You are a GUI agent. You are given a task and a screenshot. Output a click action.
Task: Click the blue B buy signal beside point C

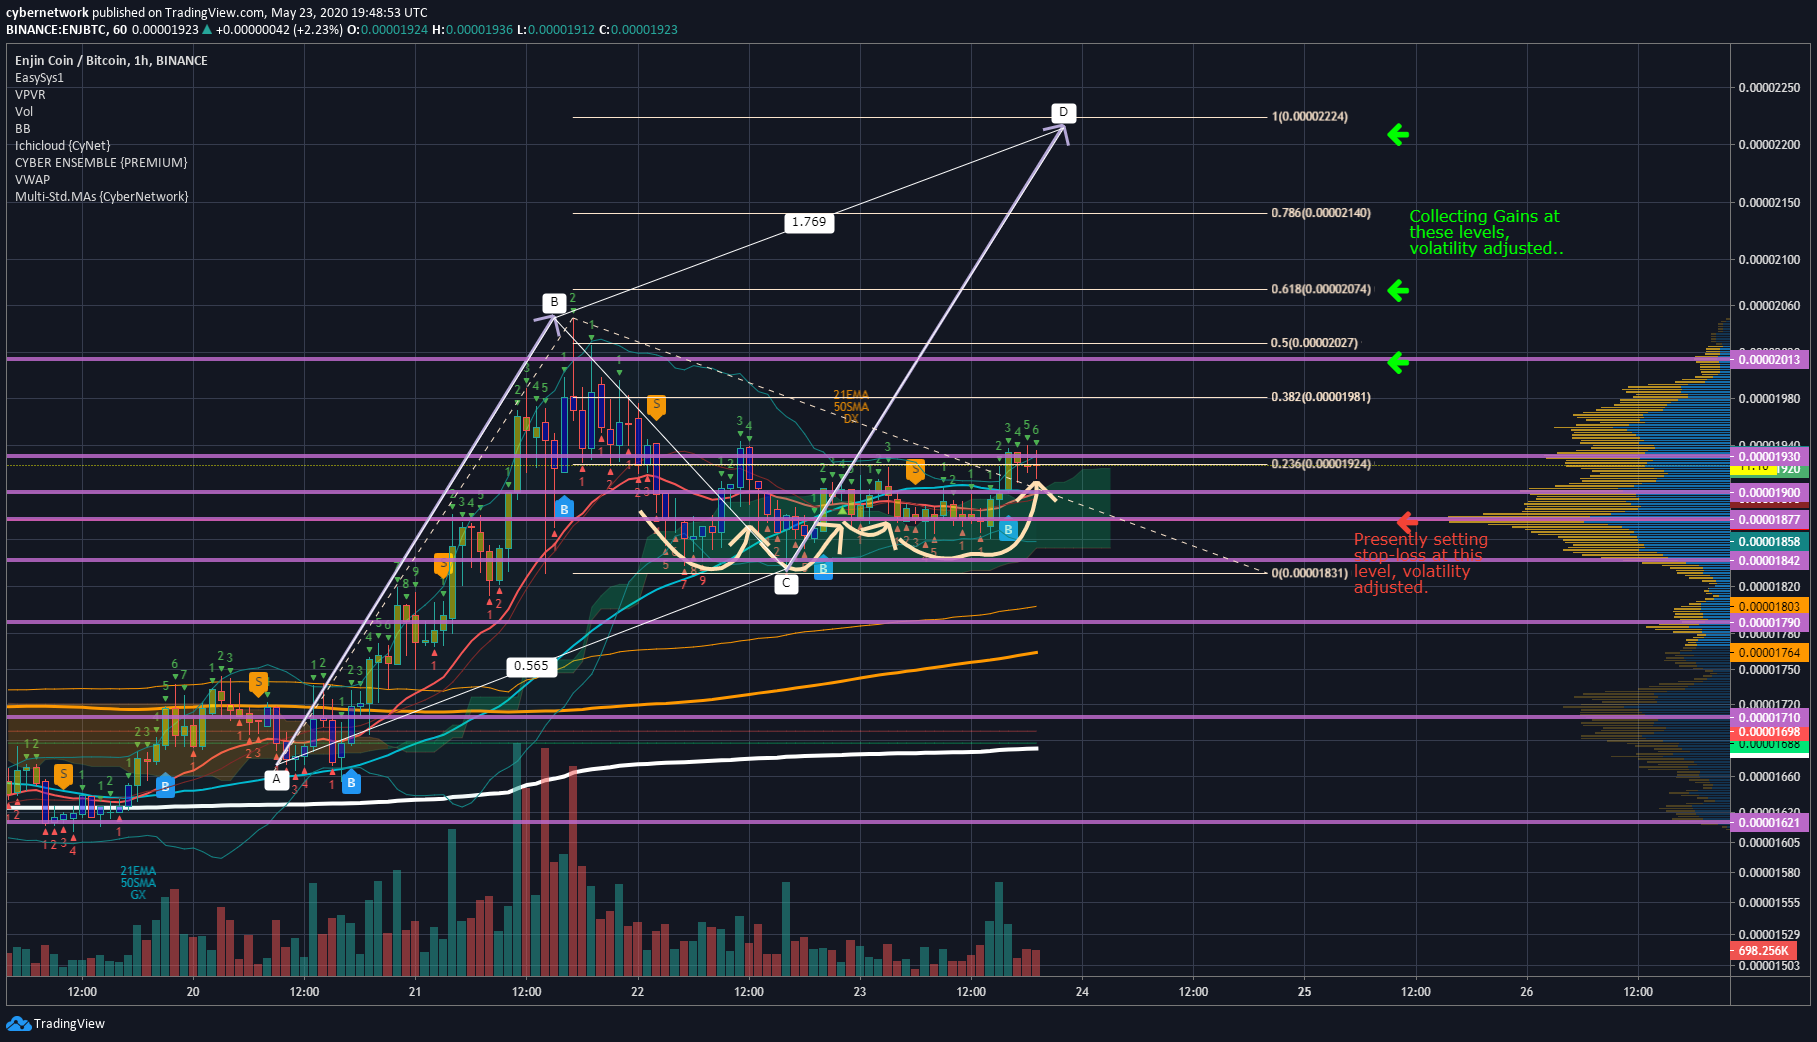tap(823, 569)
